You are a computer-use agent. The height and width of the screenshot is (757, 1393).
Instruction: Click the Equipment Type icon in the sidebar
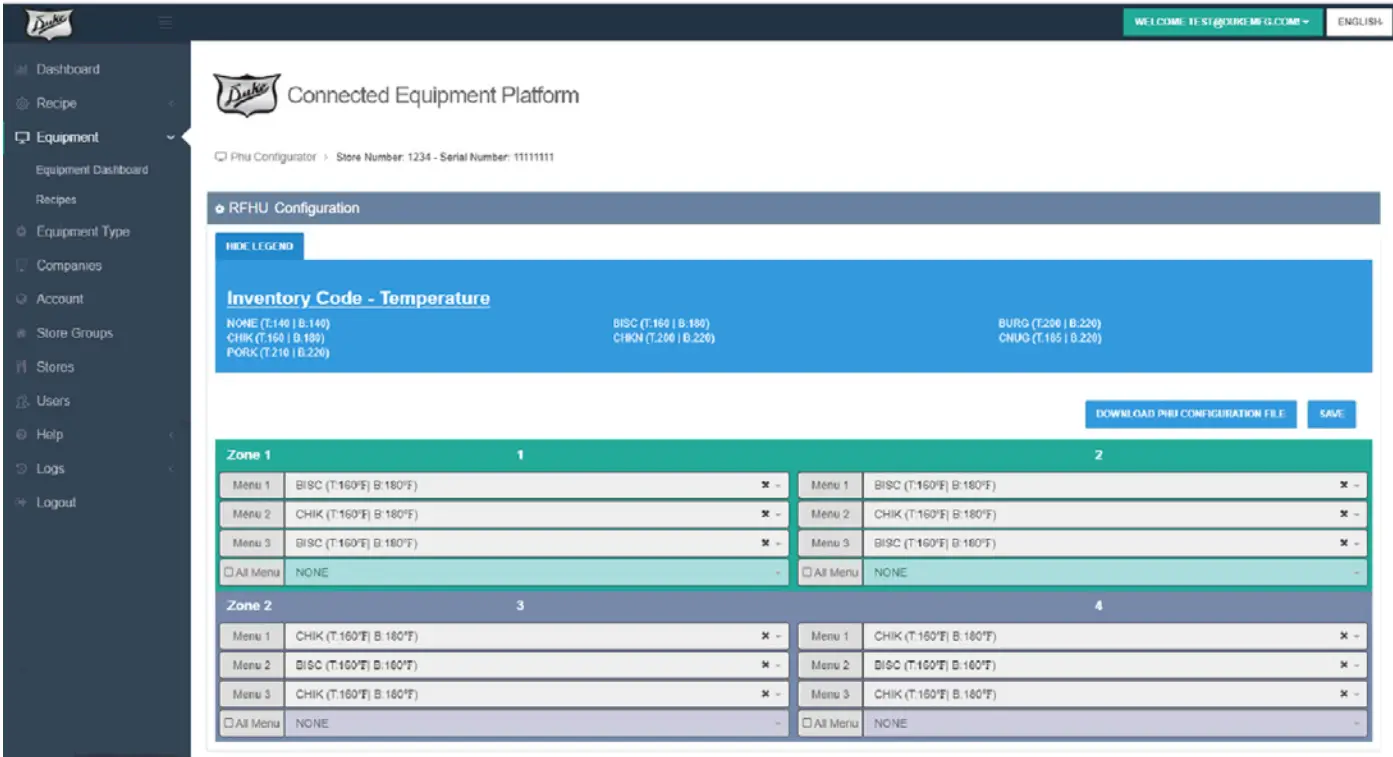pyautogui.click(x=21, y=232)
